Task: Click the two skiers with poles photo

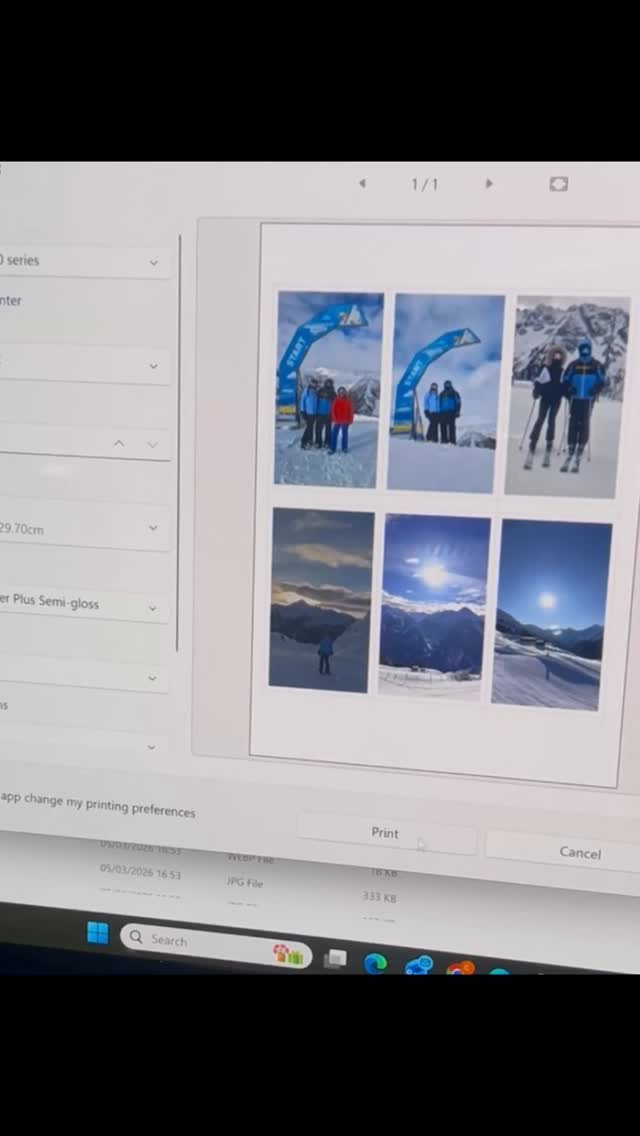Action: point(567,396)
